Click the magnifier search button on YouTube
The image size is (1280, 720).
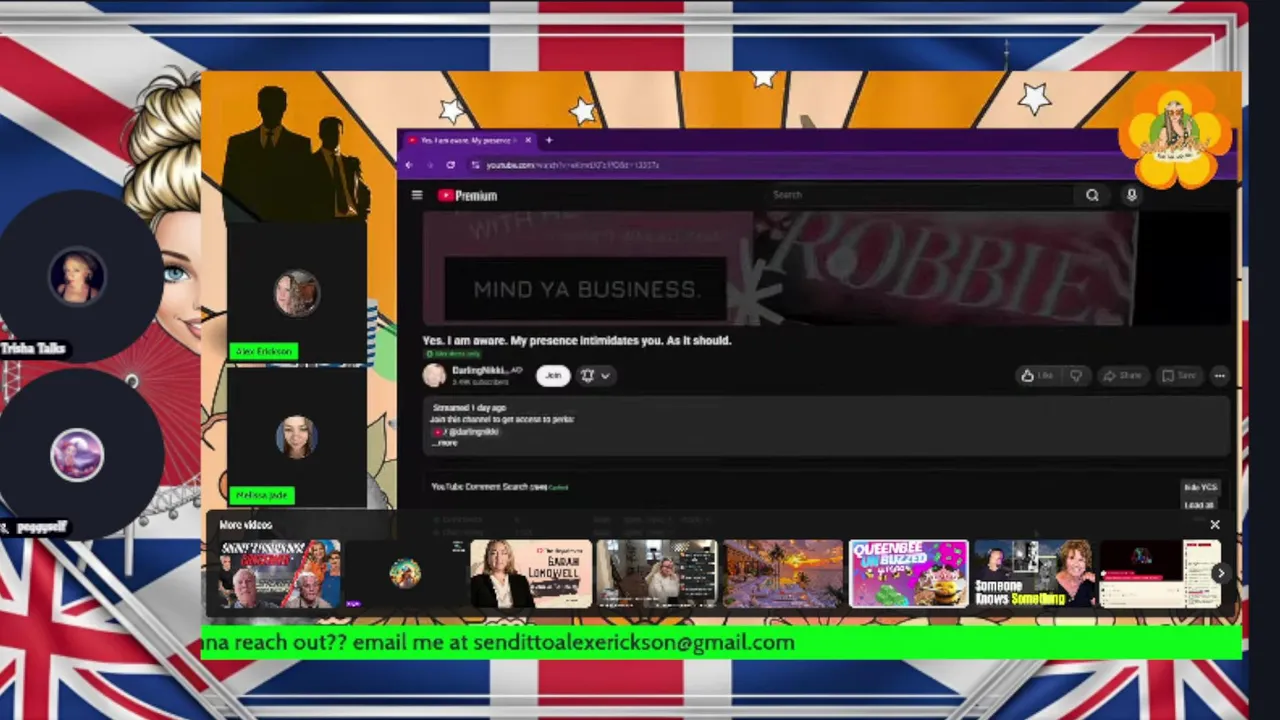click(x=1092, y=195)
